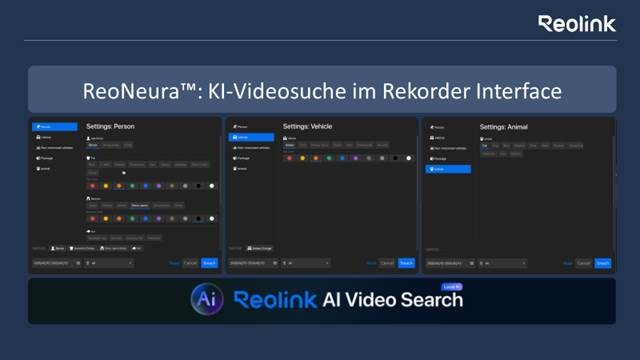This screenshot has height=360, width=640.
Task: Pick yellow swatch in Settings: Vehicle color row
Action: (302, 158)
